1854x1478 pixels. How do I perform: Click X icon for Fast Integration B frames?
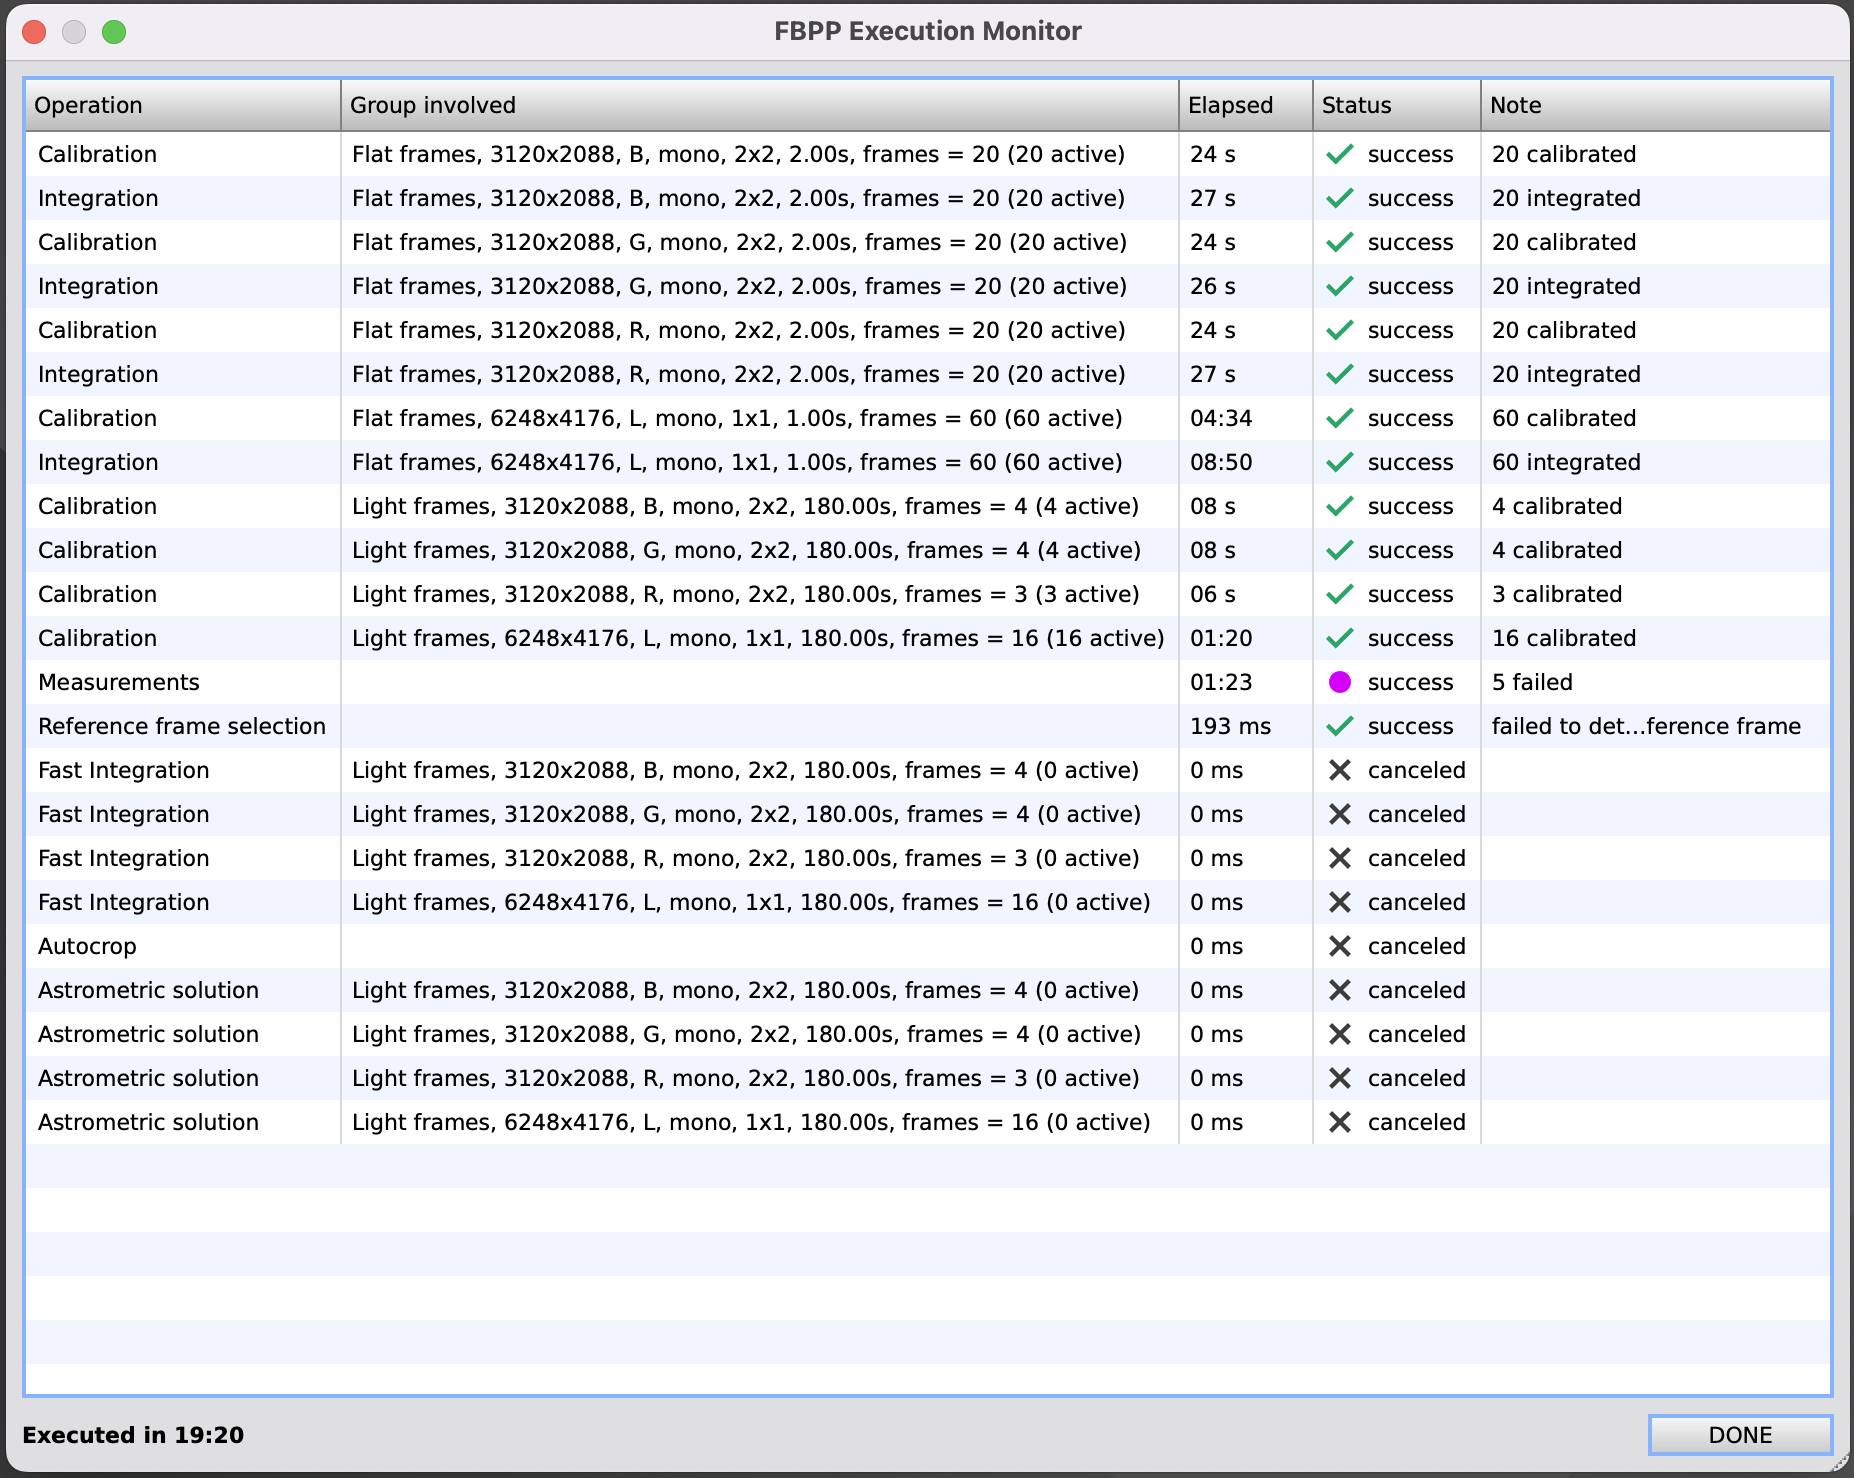click(1339, 770)
